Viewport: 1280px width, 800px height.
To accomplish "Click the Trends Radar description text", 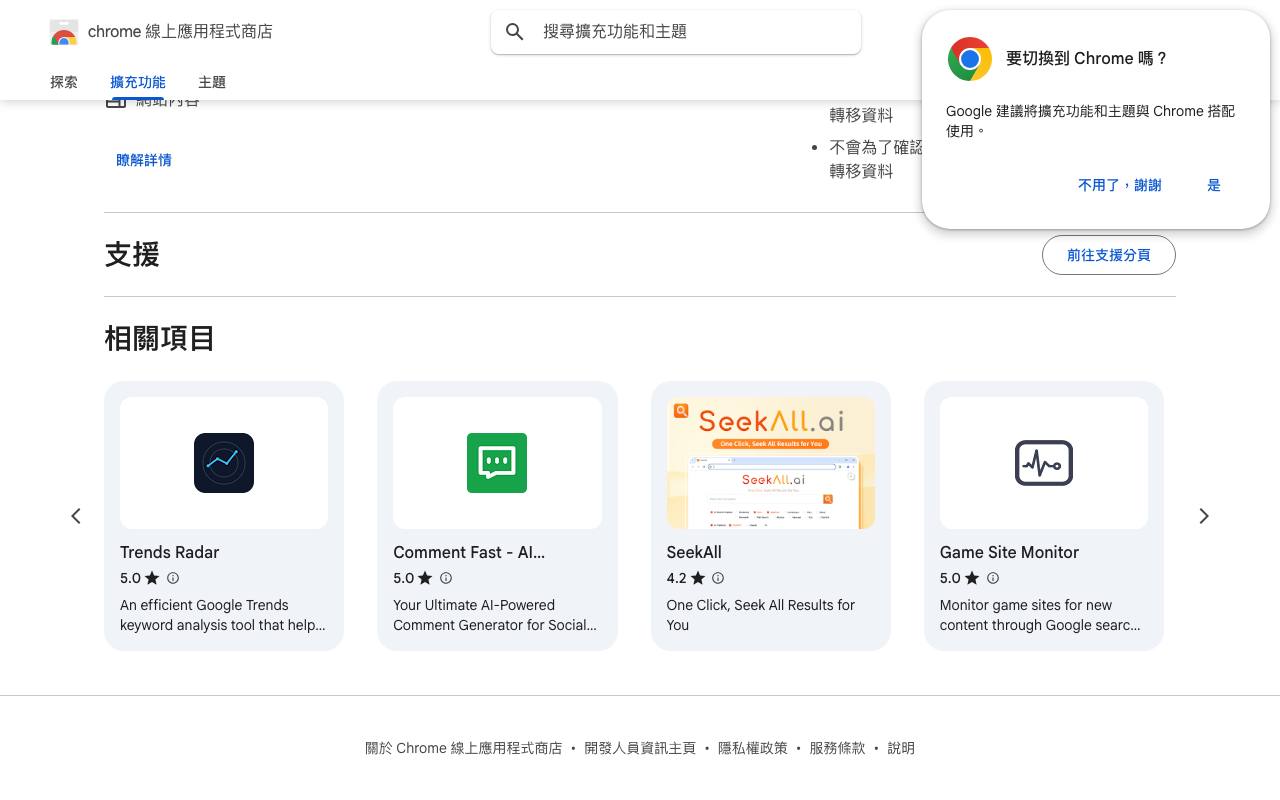I will coord(223,615).
